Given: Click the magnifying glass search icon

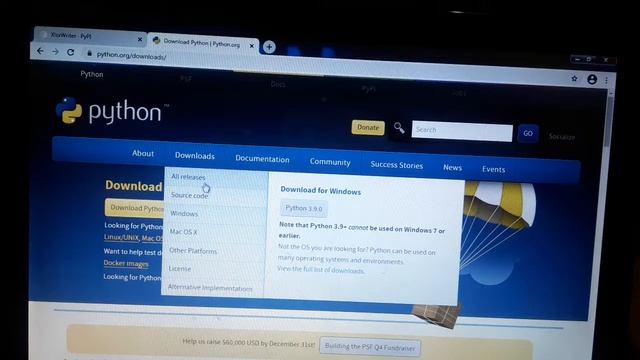Looking at the screenshot, I should [x=399, y=128].
